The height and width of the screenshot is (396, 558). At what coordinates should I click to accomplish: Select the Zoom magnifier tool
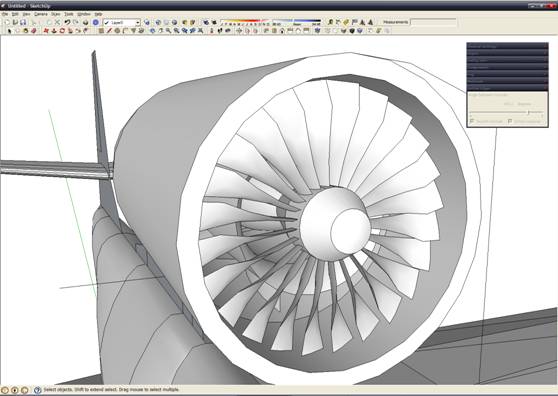pos(168,31)
